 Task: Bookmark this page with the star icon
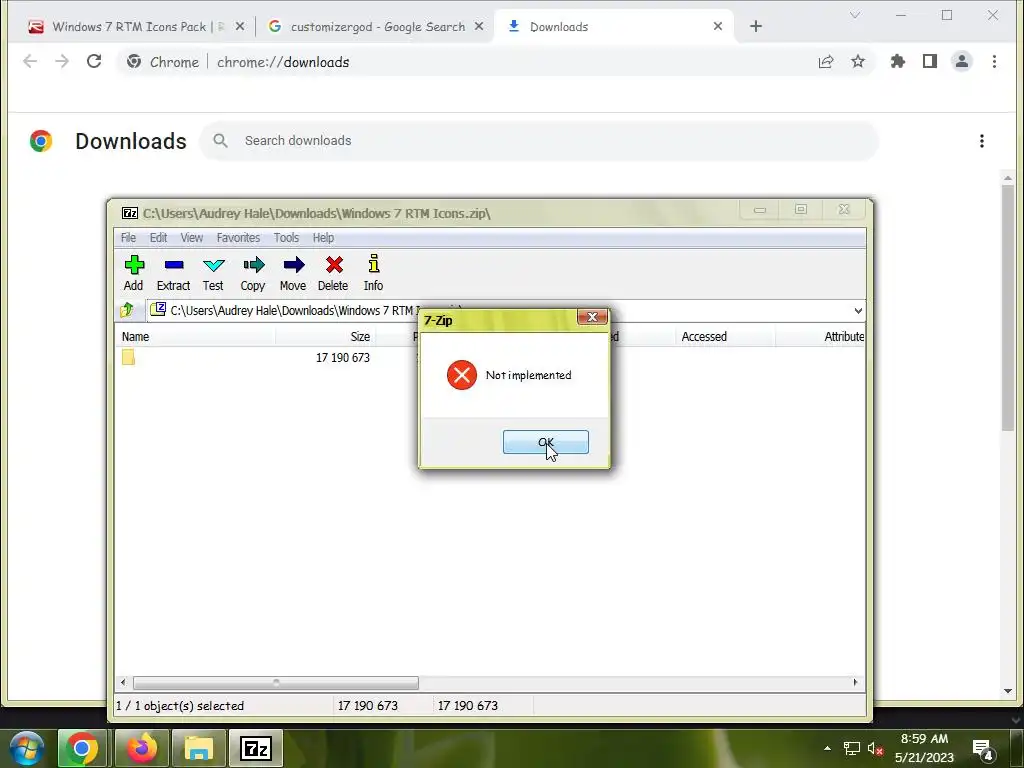click(x=858, y=61)
